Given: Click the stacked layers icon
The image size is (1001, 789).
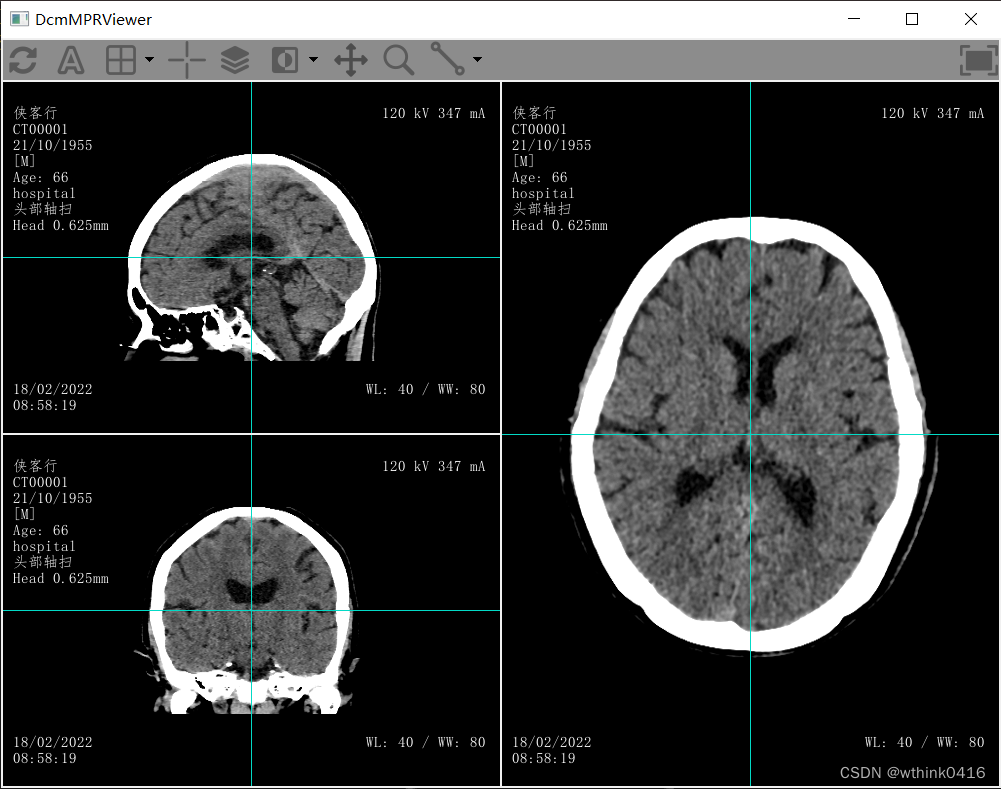Looking at the screenshot, I should click(235, 60).
